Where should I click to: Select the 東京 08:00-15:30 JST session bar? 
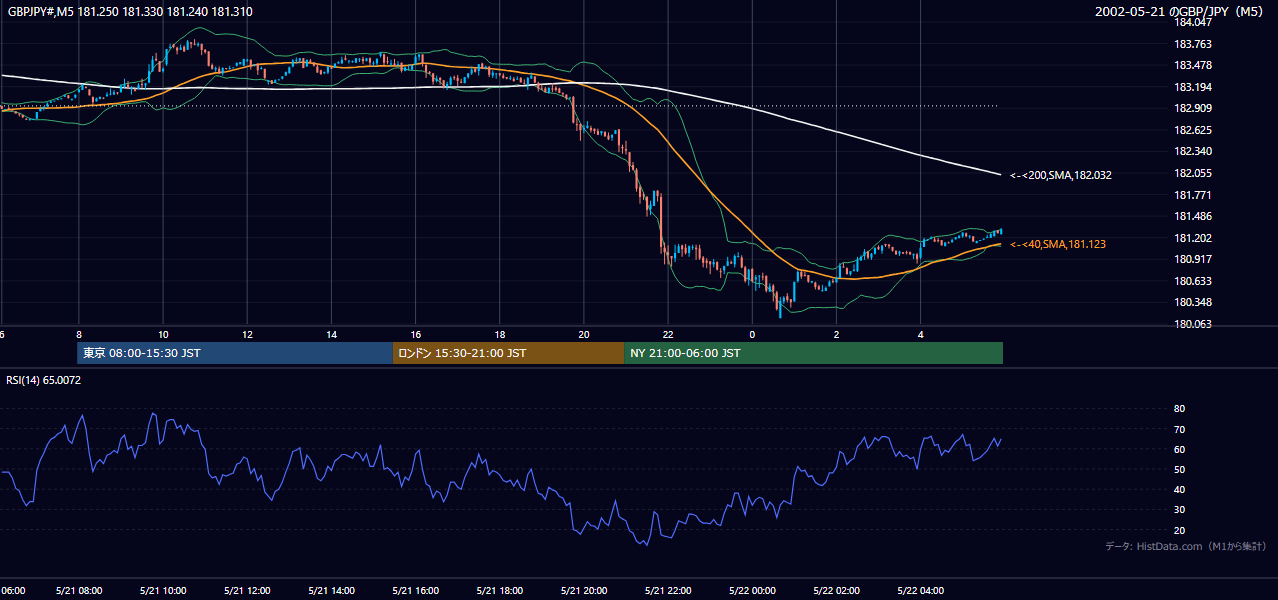(235, 353)
